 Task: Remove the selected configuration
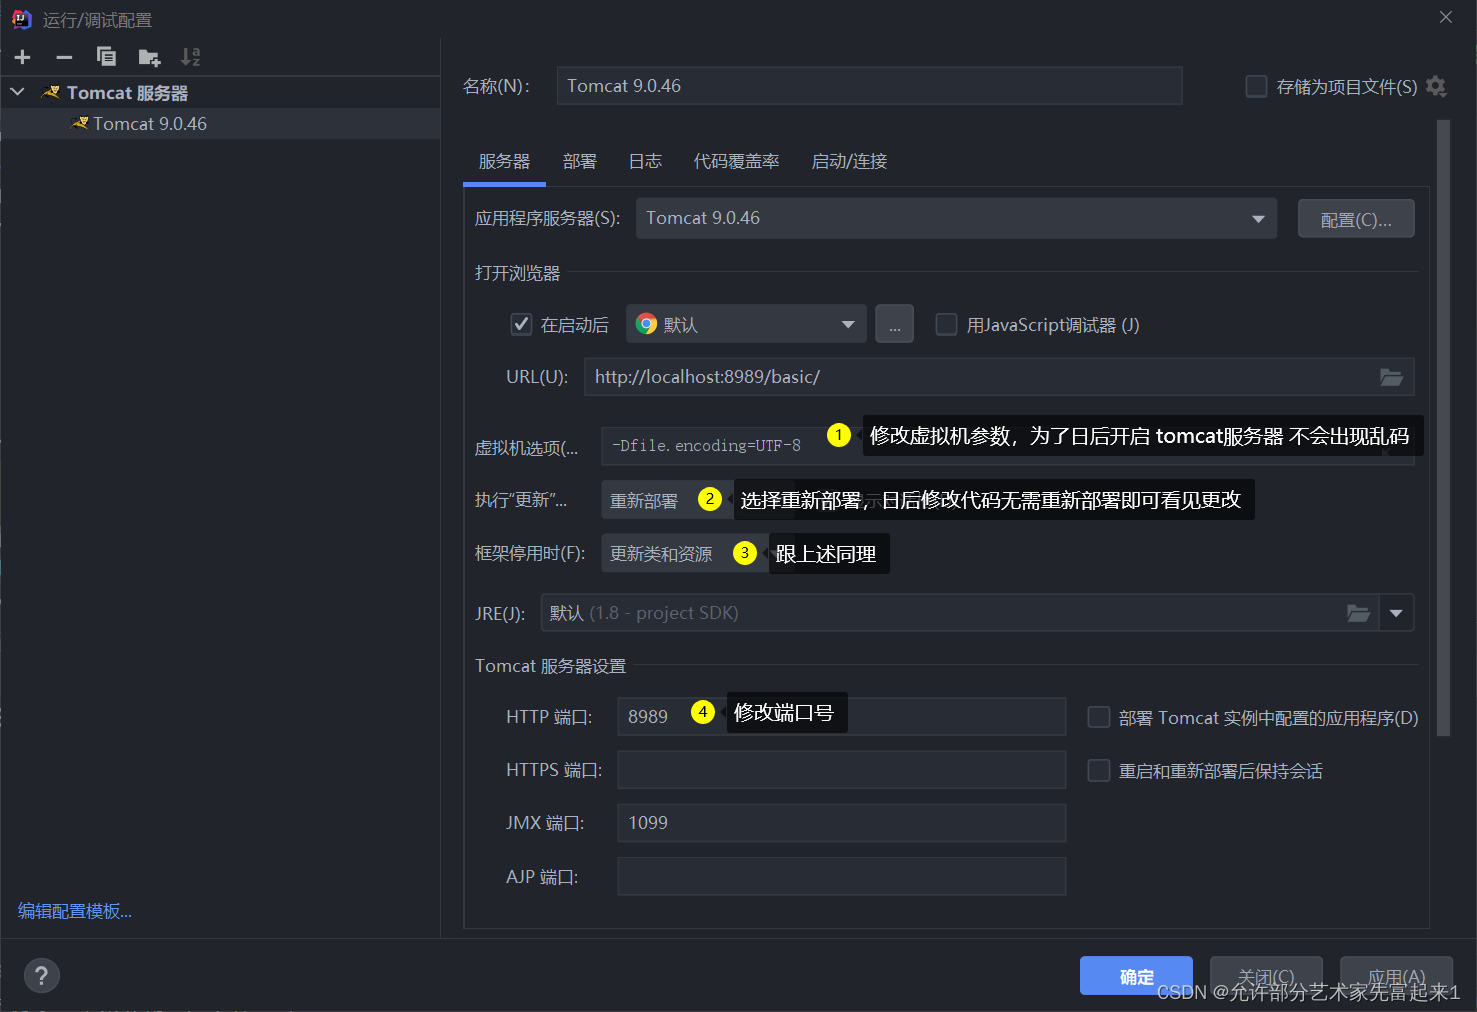point(64,57)
